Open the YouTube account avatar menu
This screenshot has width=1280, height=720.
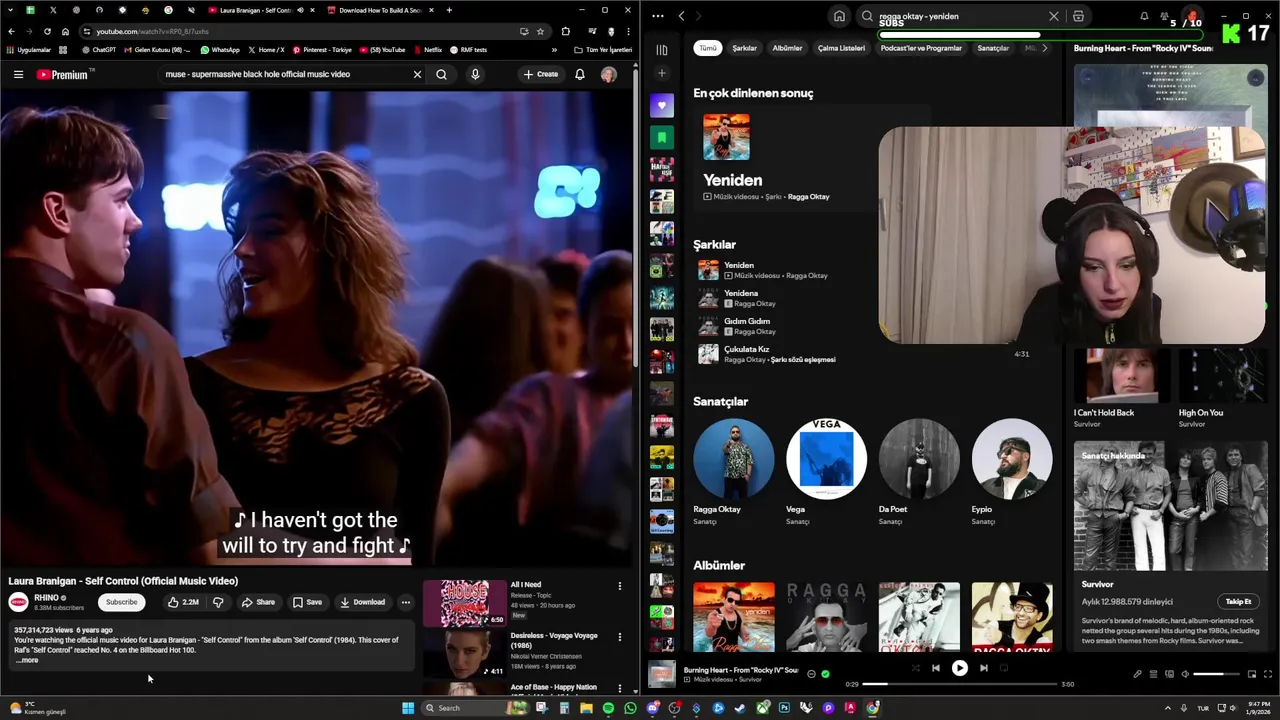point(608,74)
